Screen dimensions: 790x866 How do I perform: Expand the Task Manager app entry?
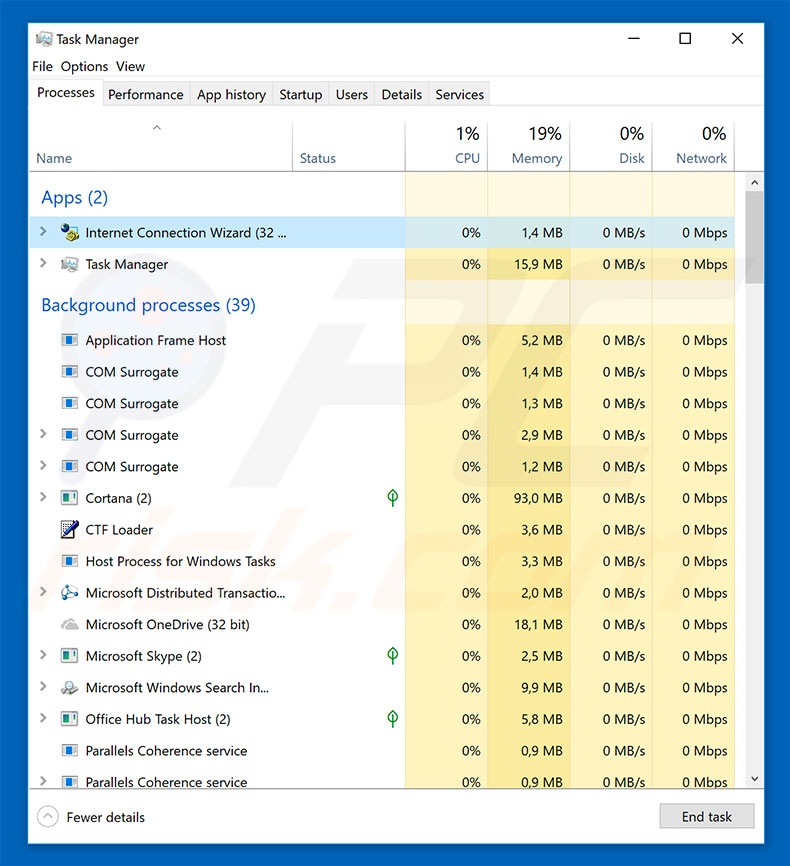pos(43,263)
